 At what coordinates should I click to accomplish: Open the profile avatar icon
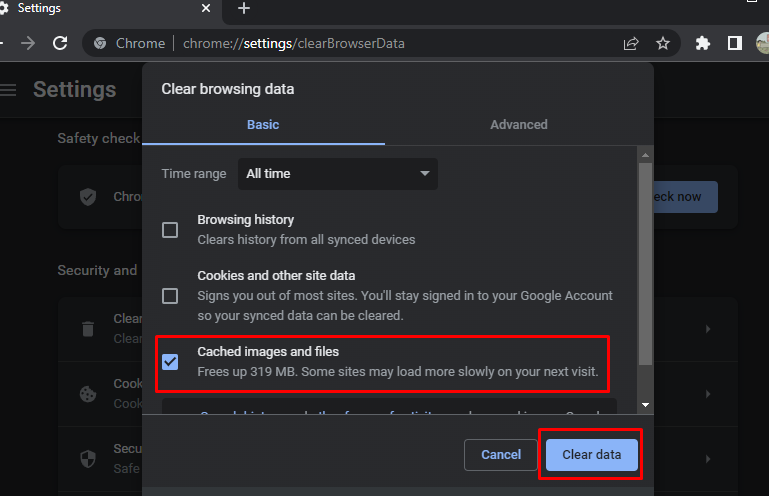click(x=763, y=43)
